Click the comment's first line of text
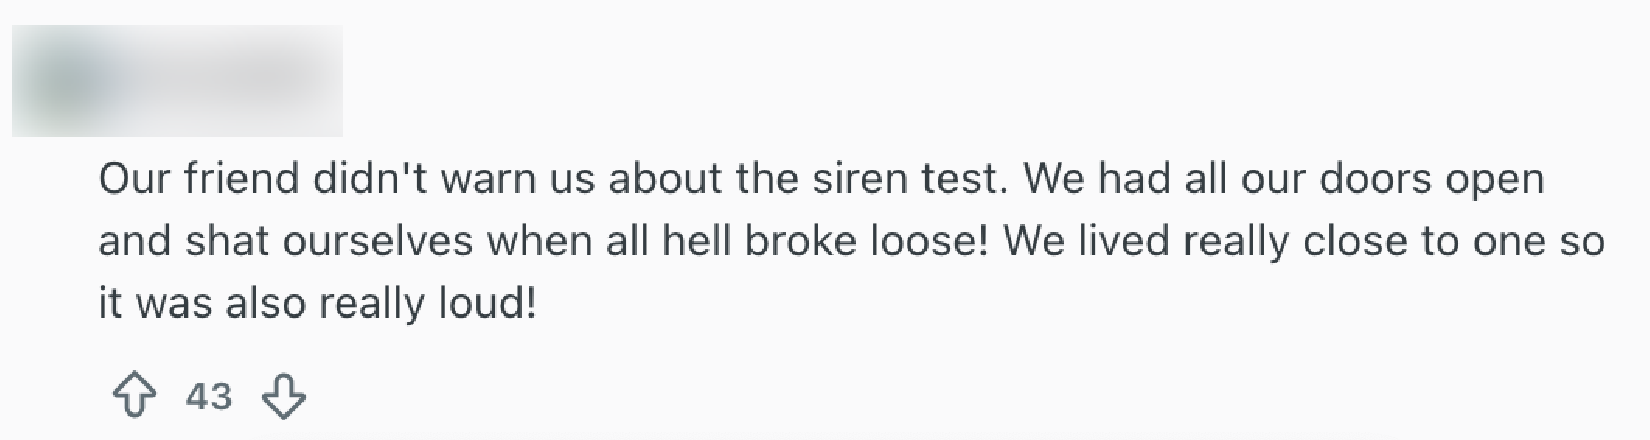 (x=820, y=180)
